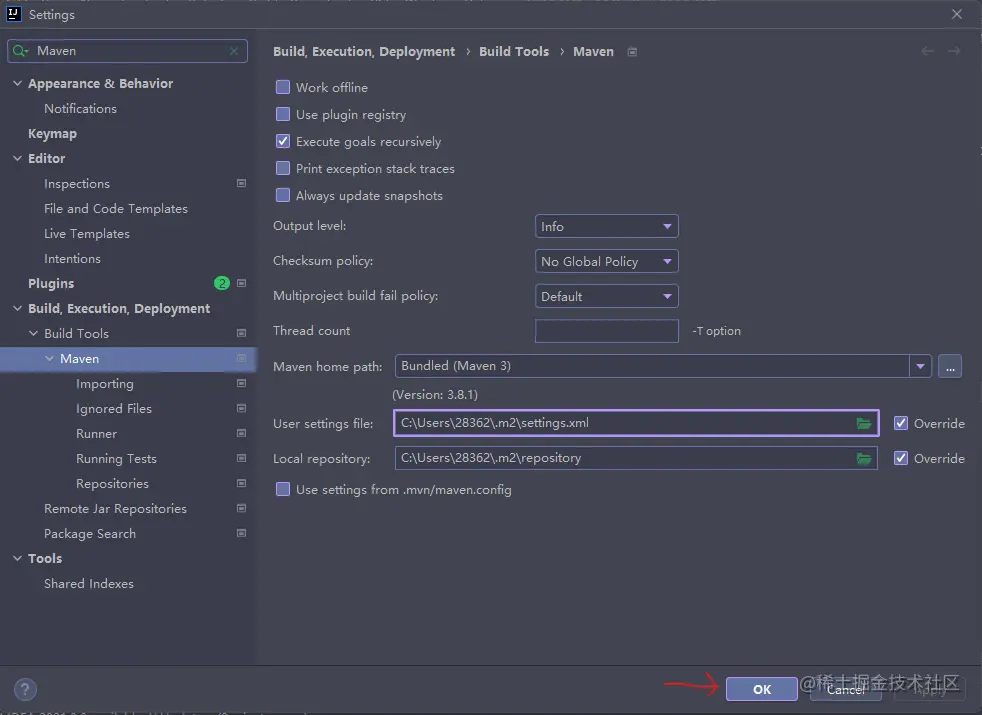Close the Settings dialog
The image size is (982, 715).
[x=957, y=14]
